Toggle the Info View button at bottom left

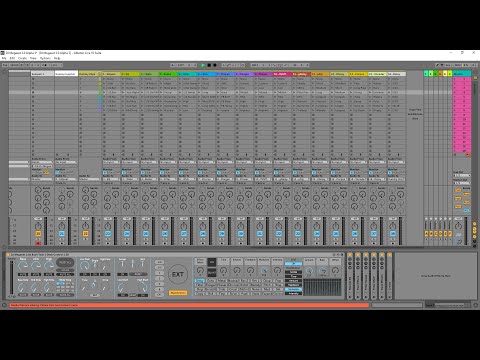4,305
